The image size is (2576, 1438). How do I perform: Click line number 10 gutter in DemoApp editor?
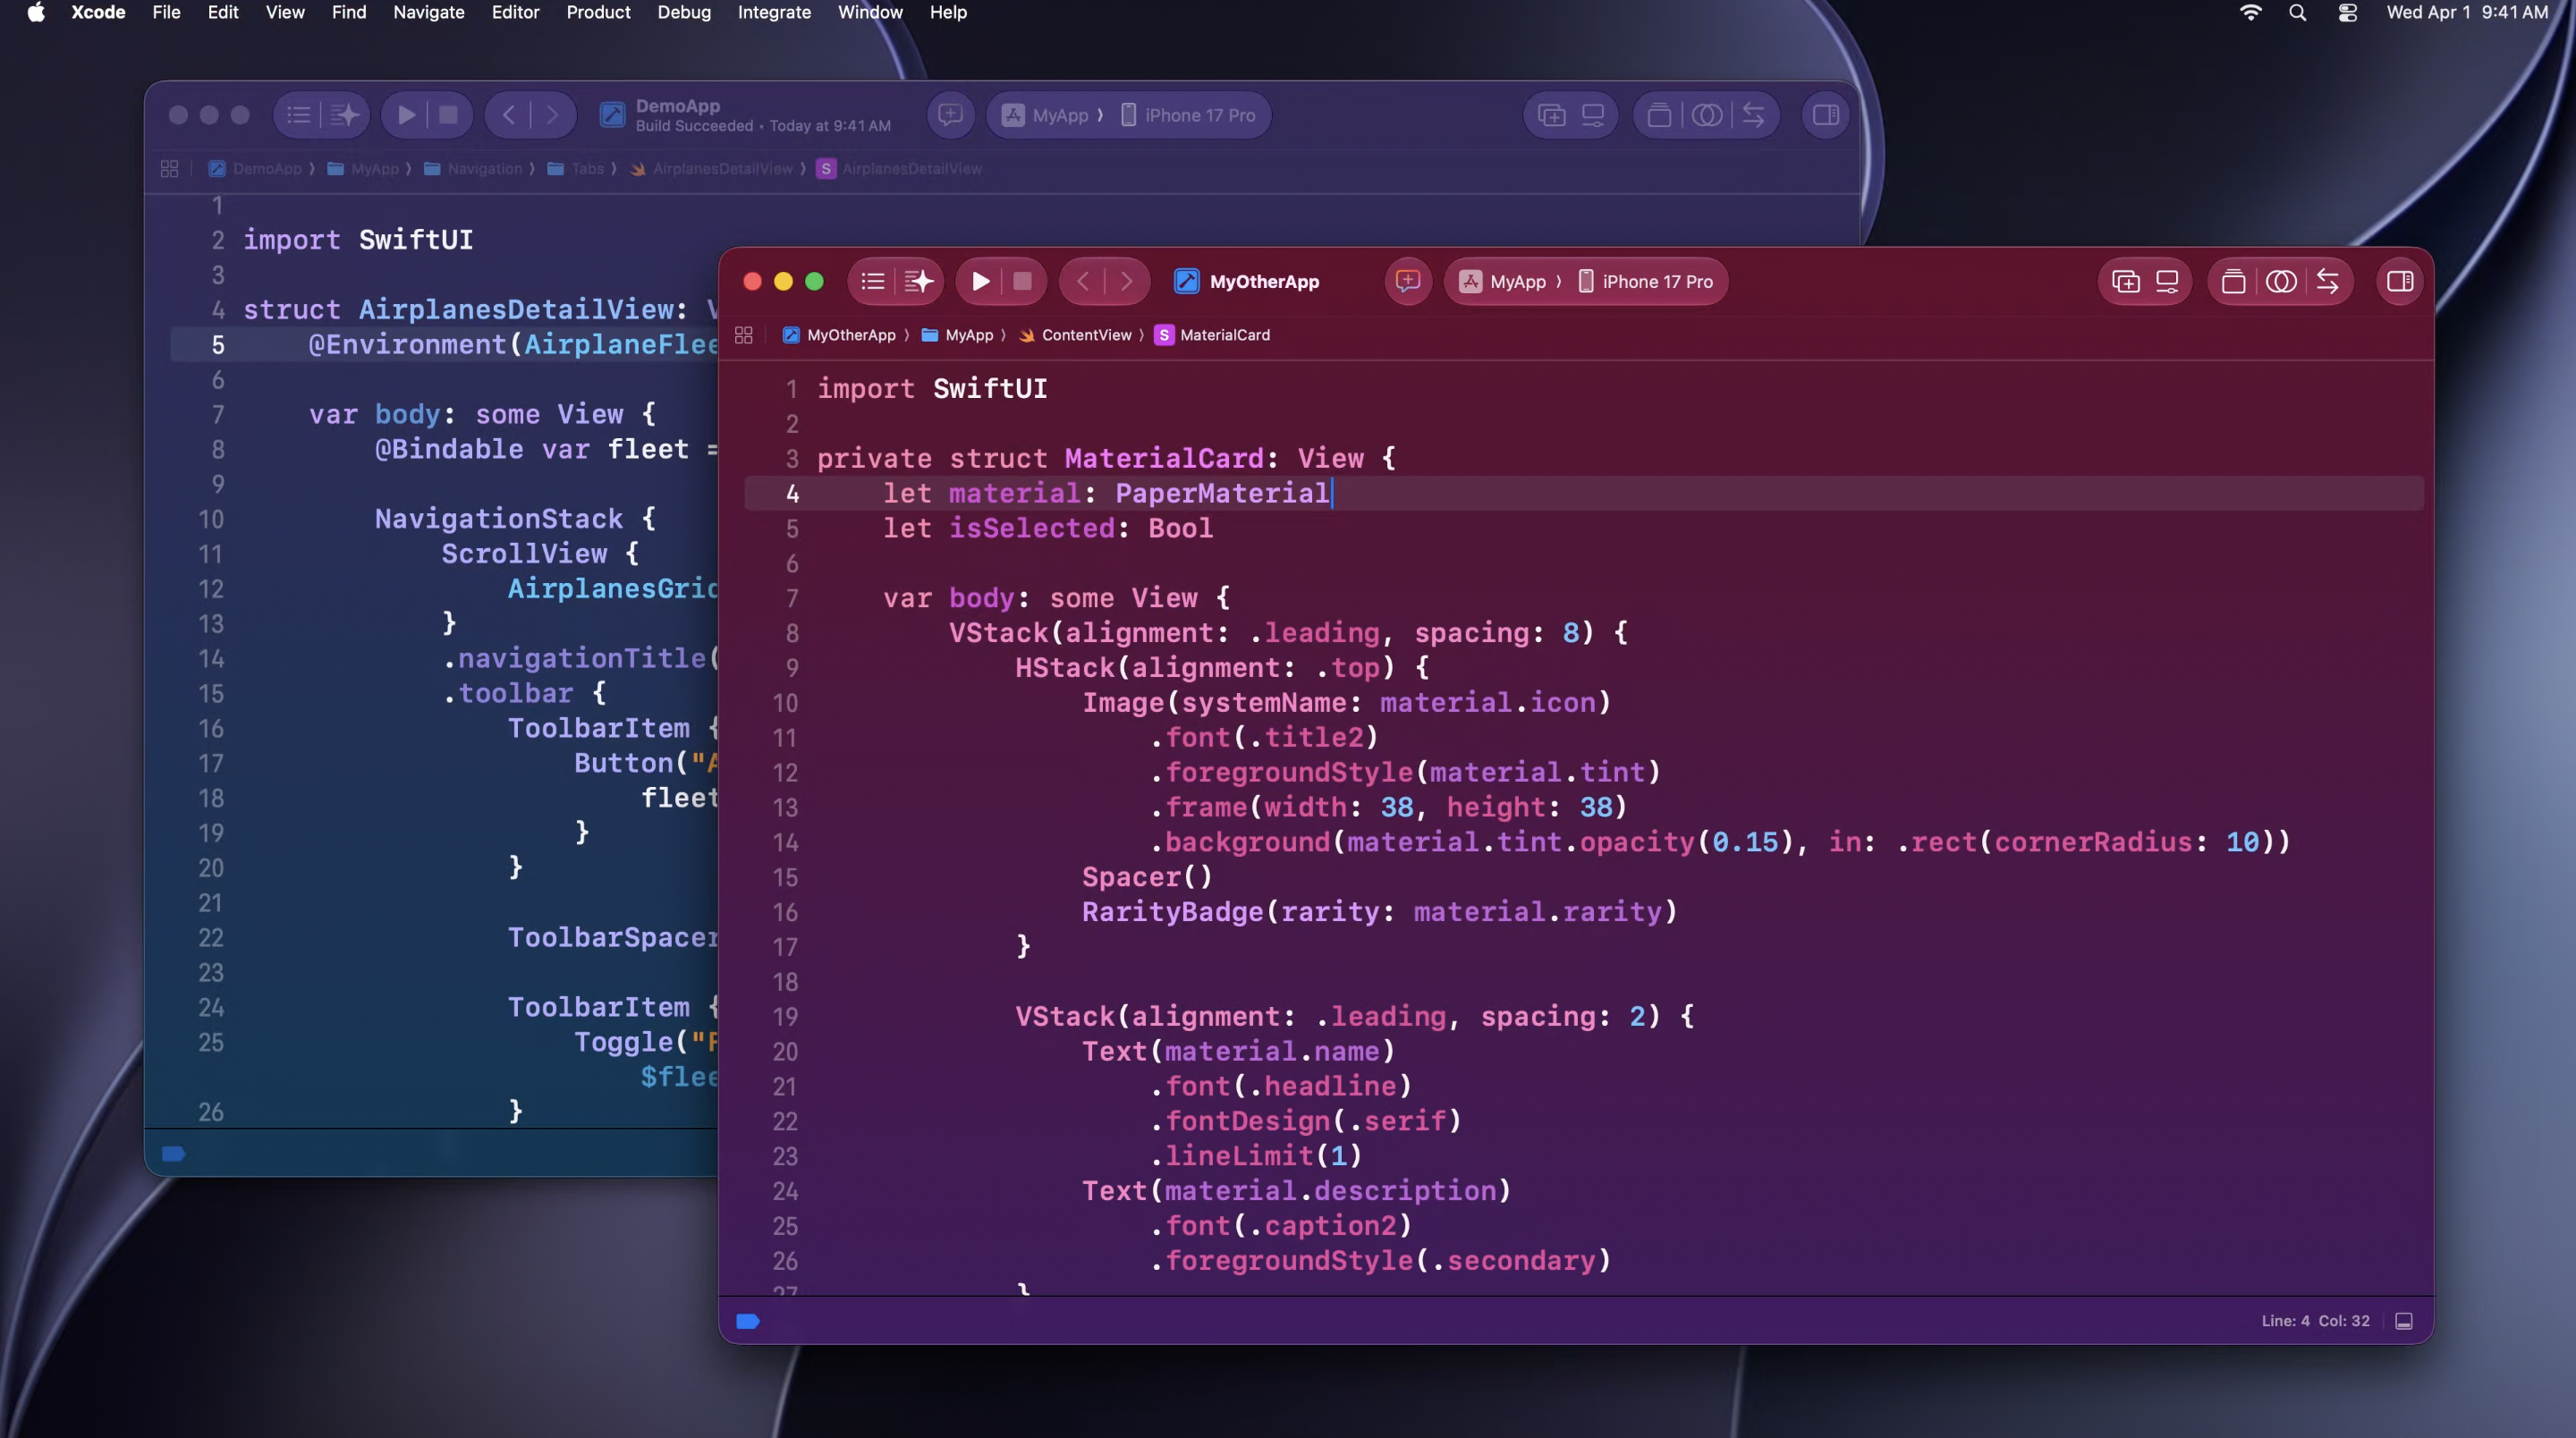(x=211, y=520)
